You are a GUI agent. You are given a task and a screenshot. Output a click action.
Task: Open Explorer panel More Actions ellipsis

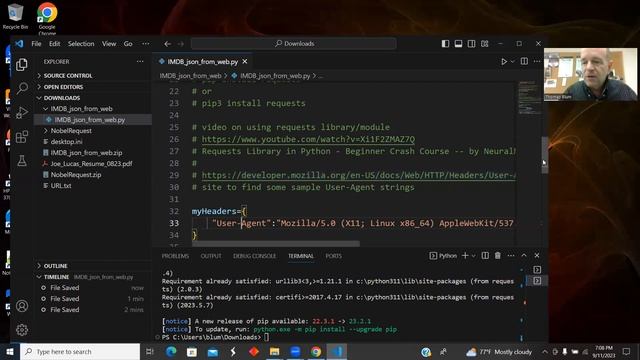(140, 62)
